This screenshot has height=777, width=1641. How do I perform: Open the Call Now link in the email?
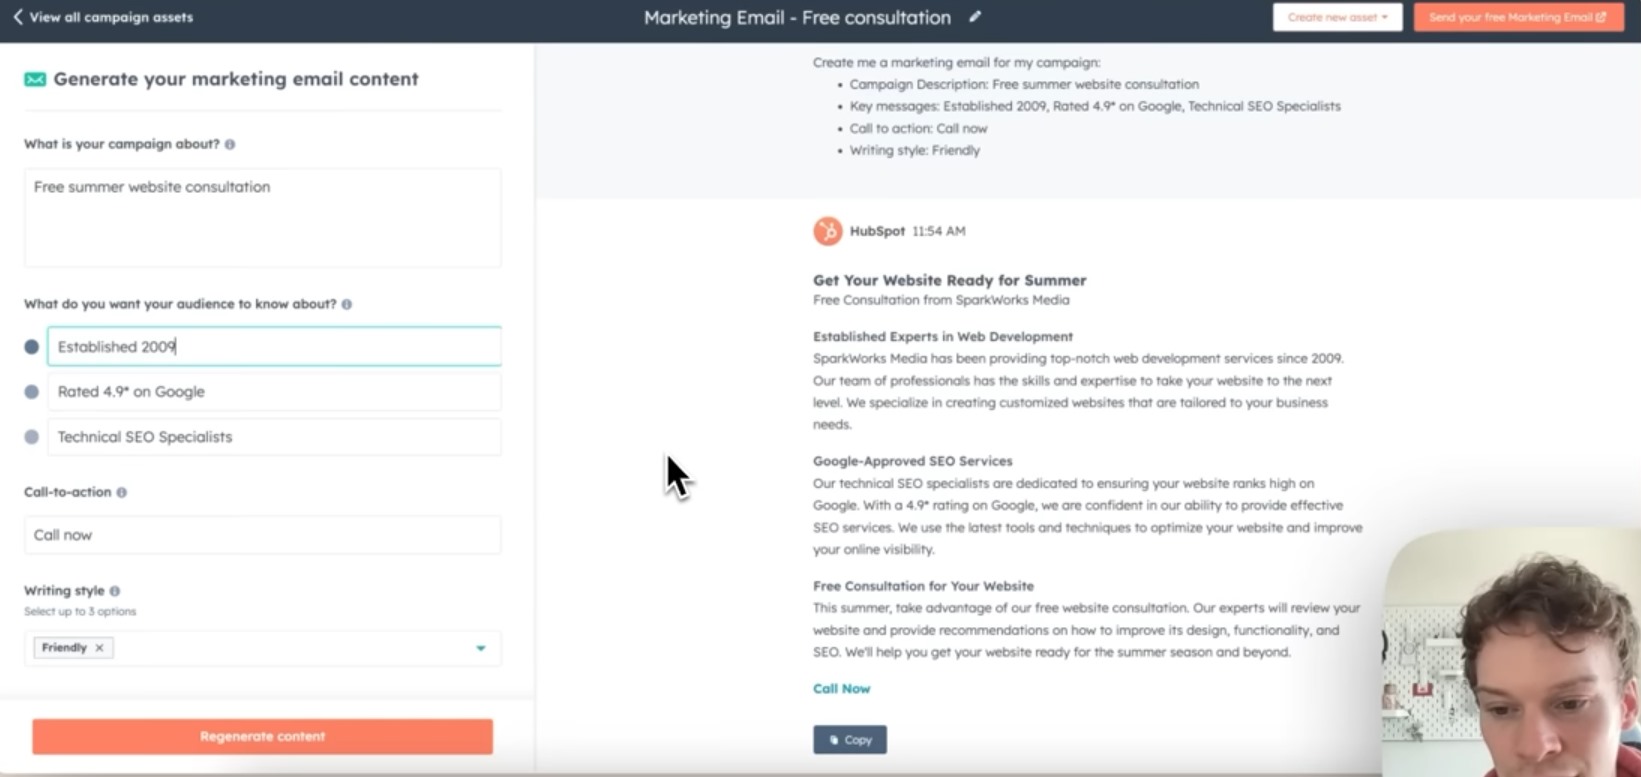click(841, 689)
